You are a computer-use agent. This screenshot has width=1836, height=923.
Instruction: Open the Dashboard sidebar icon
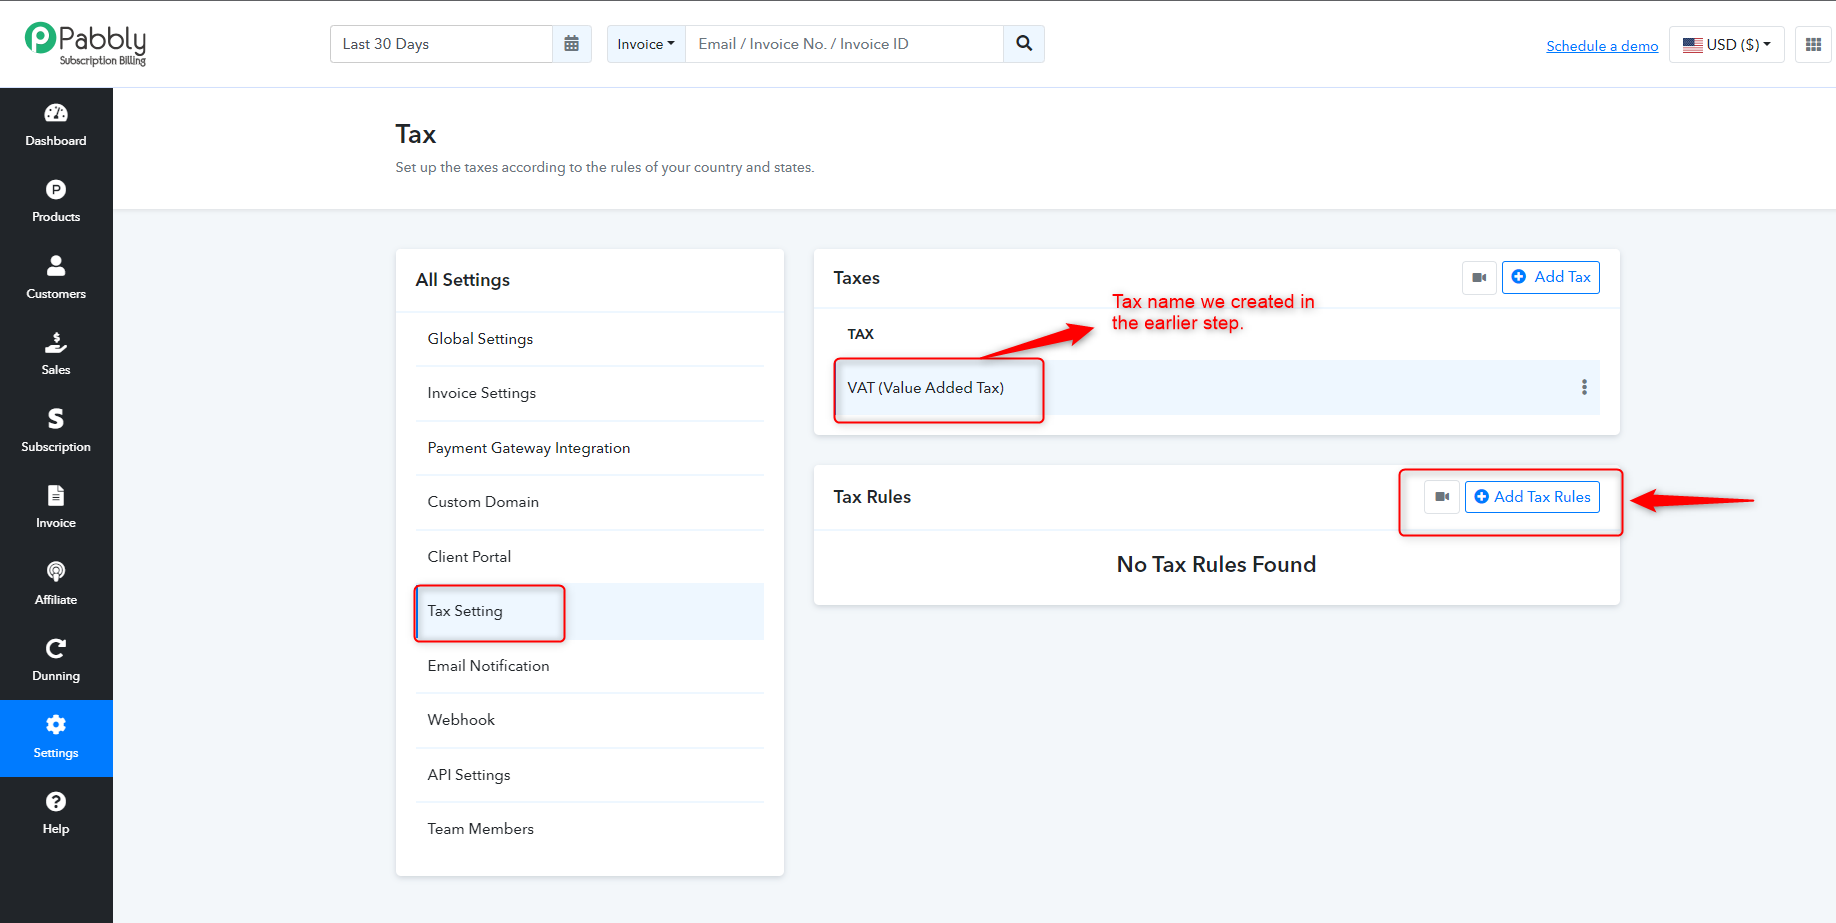(56, 126)
